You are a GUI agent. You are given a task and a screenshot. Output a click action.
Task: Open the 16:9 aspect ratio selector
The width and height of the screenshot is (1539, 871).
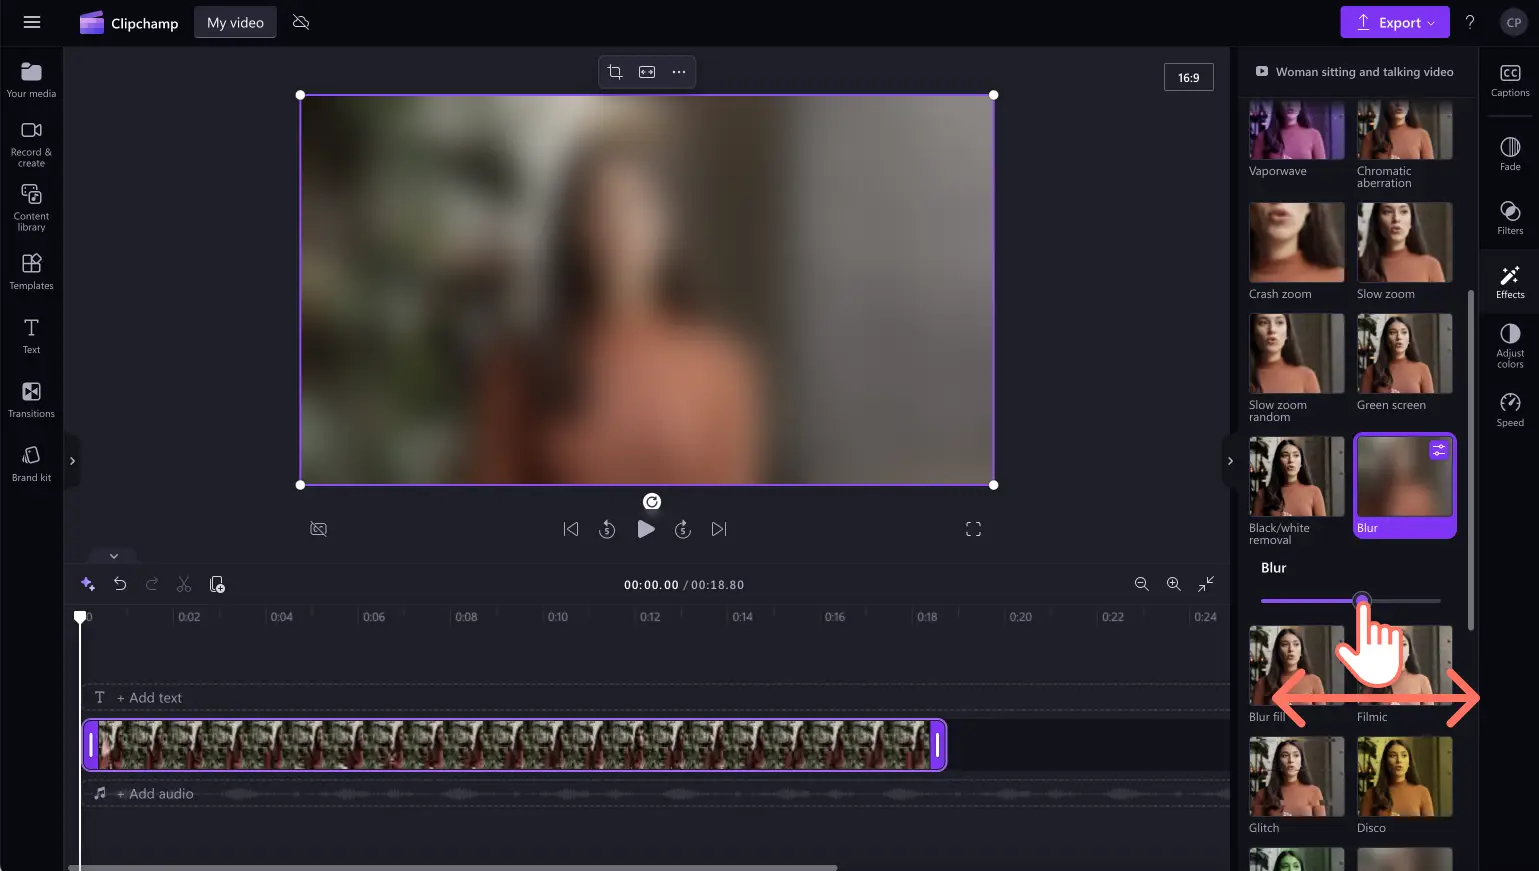1188,77
